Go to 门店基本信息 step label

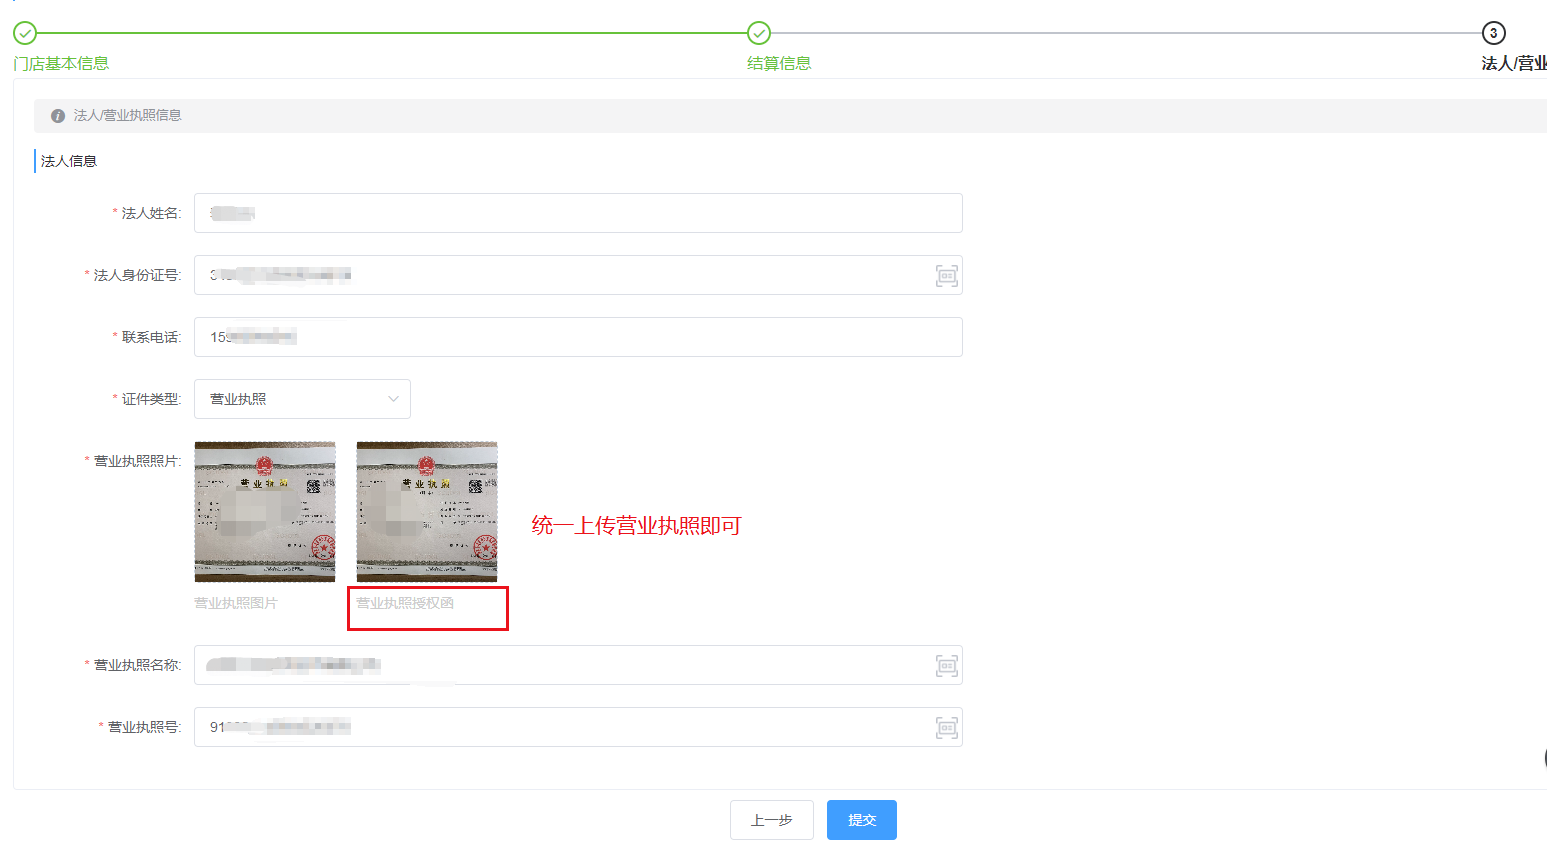pos(61,63)
